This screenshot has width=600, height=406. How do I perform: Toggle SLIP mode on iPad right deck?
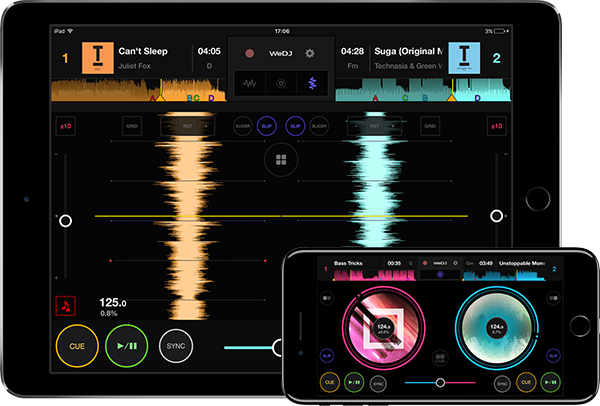tap(295, 126)
